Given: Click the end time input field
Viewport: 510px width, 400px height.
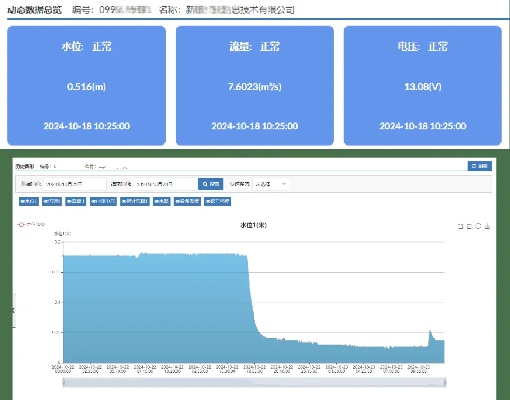Looking at the screenshot, I should [166, 184].
